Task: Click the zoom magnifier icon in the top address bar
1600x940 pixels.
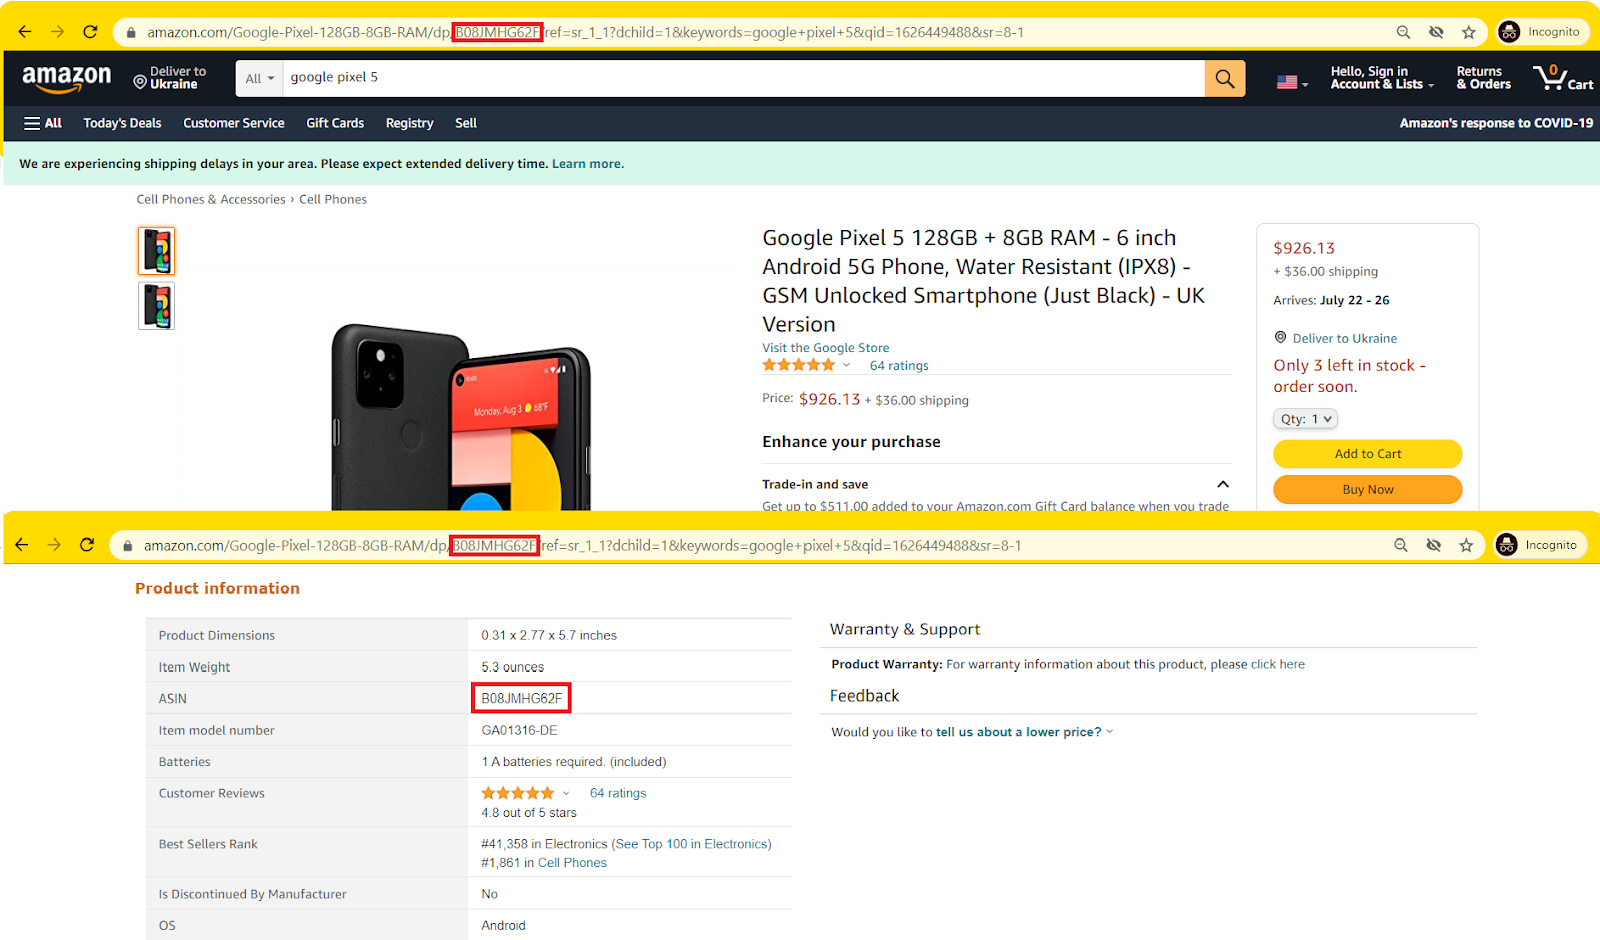Action: (1403, 32)
